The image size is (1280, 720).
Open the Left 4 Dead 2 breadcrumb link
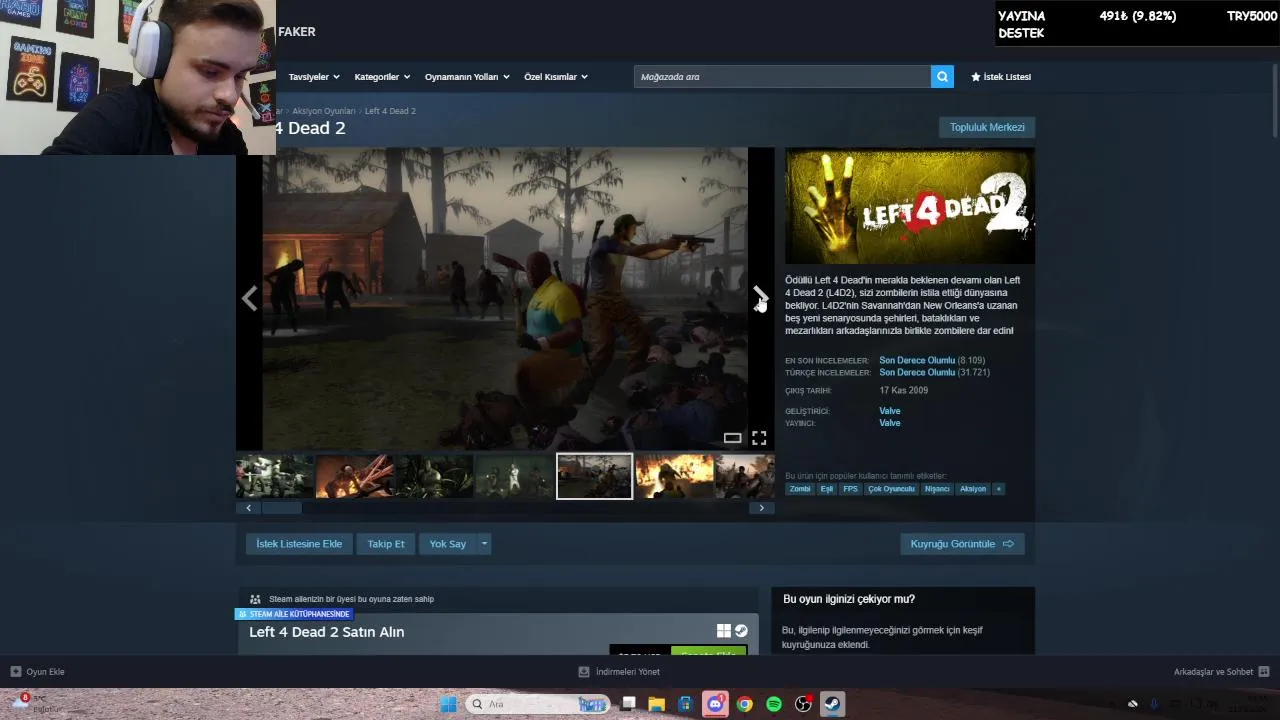pos(390,111)
